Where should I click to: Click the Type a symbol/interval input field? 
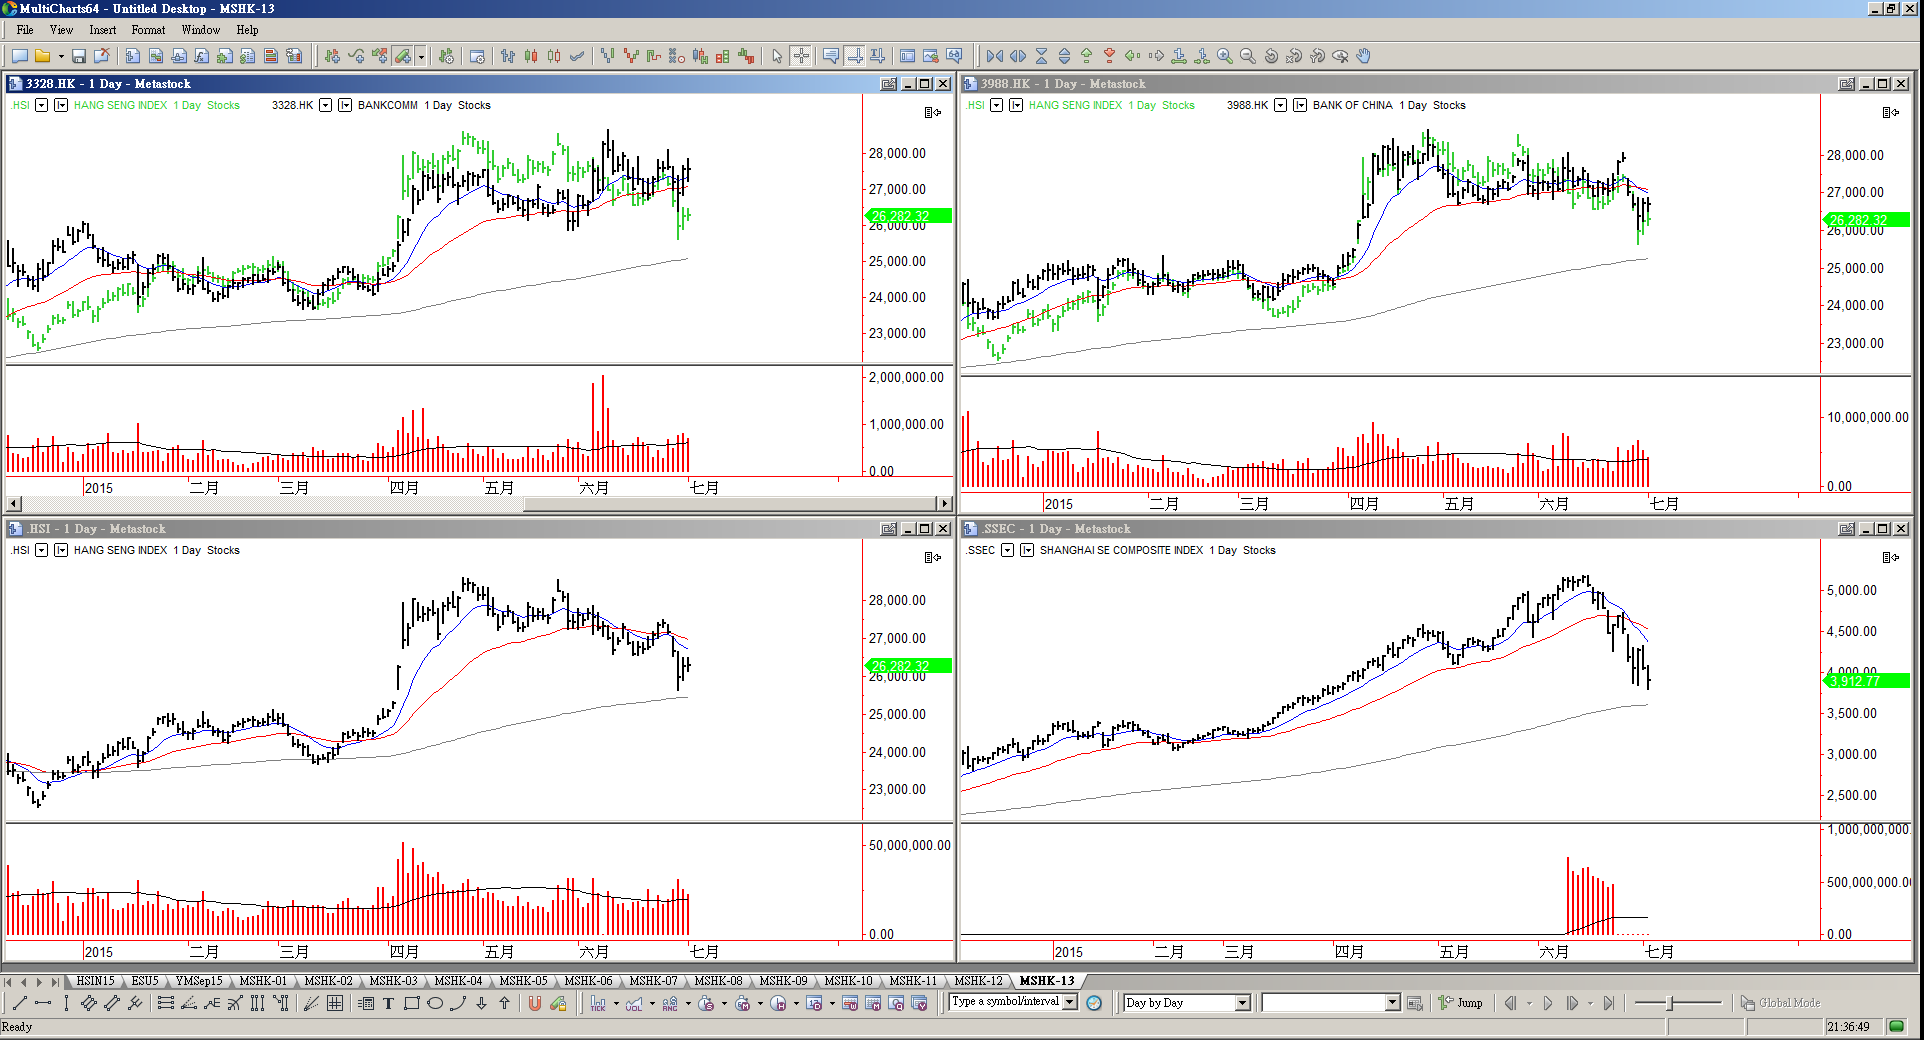pyautogui.click(x=1005, y=1002)
